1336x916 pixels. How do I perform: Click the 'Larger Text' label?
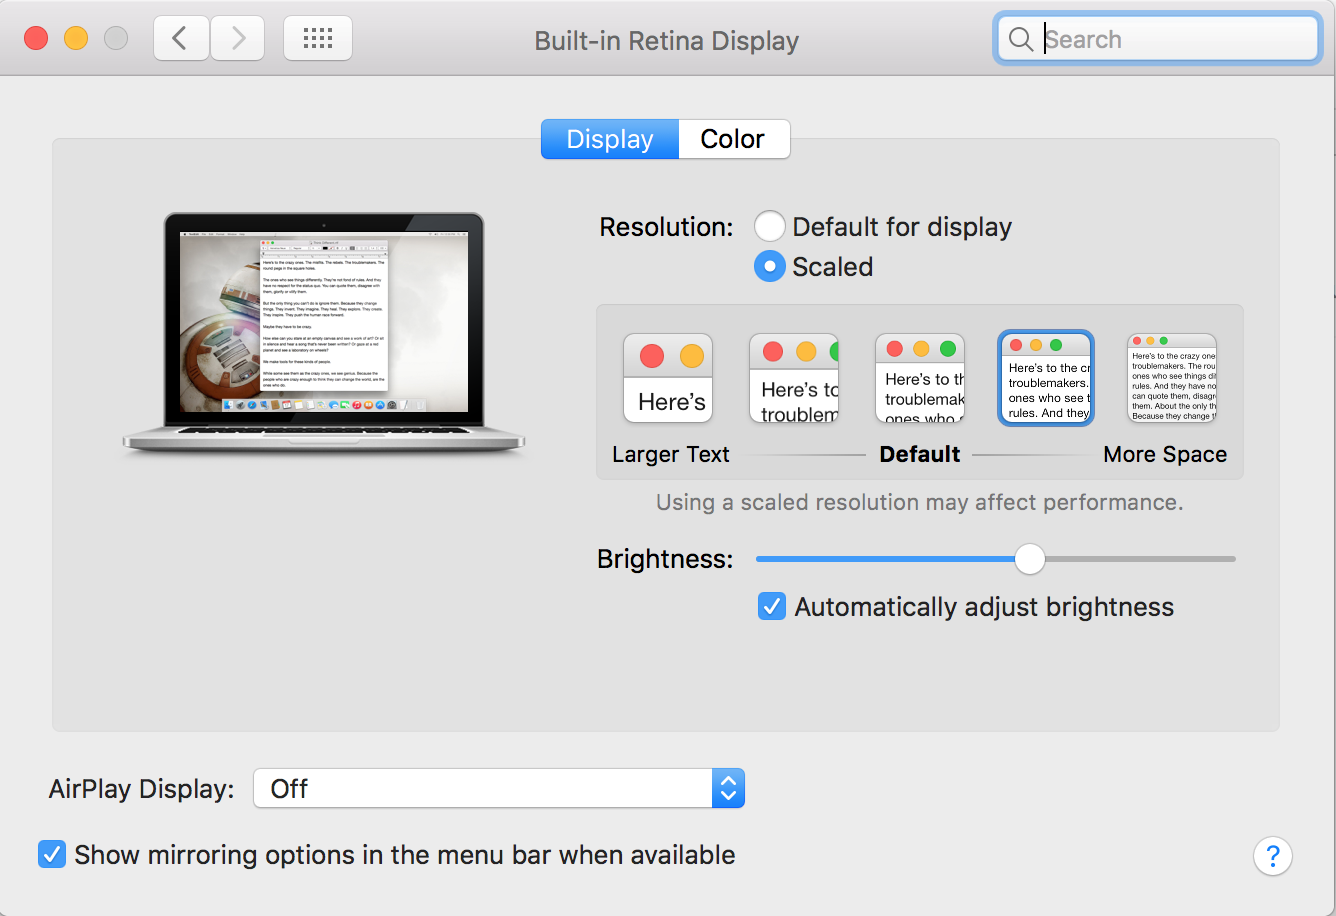pos(671,454)
